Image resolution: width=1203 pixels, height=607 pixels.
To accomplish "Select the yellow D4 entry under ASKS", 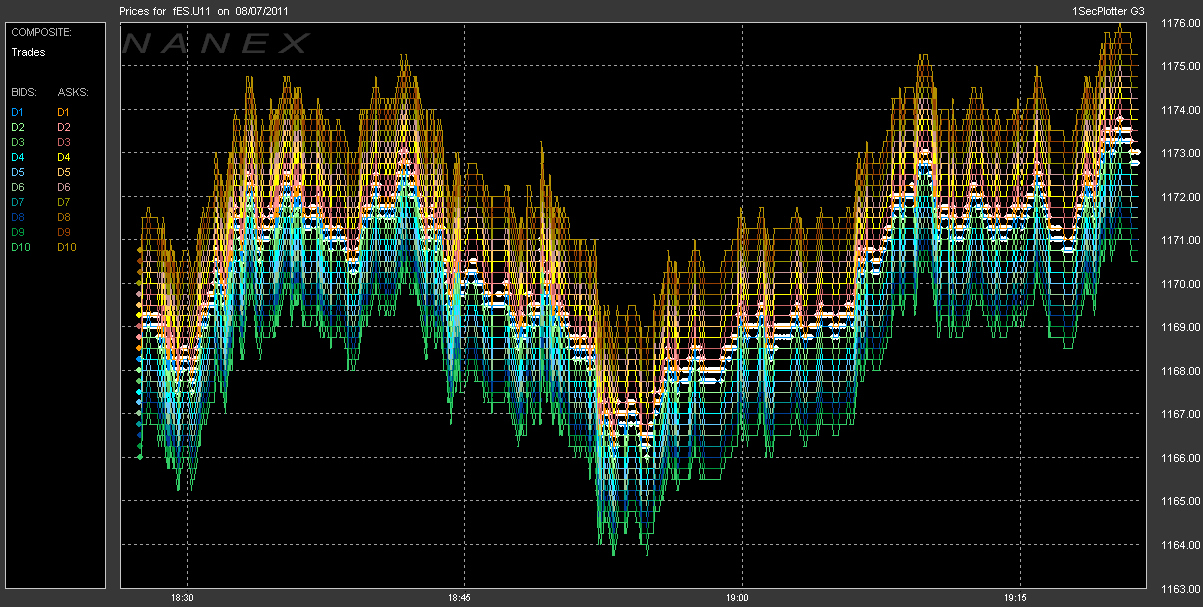I will click(x=64, y=157).
